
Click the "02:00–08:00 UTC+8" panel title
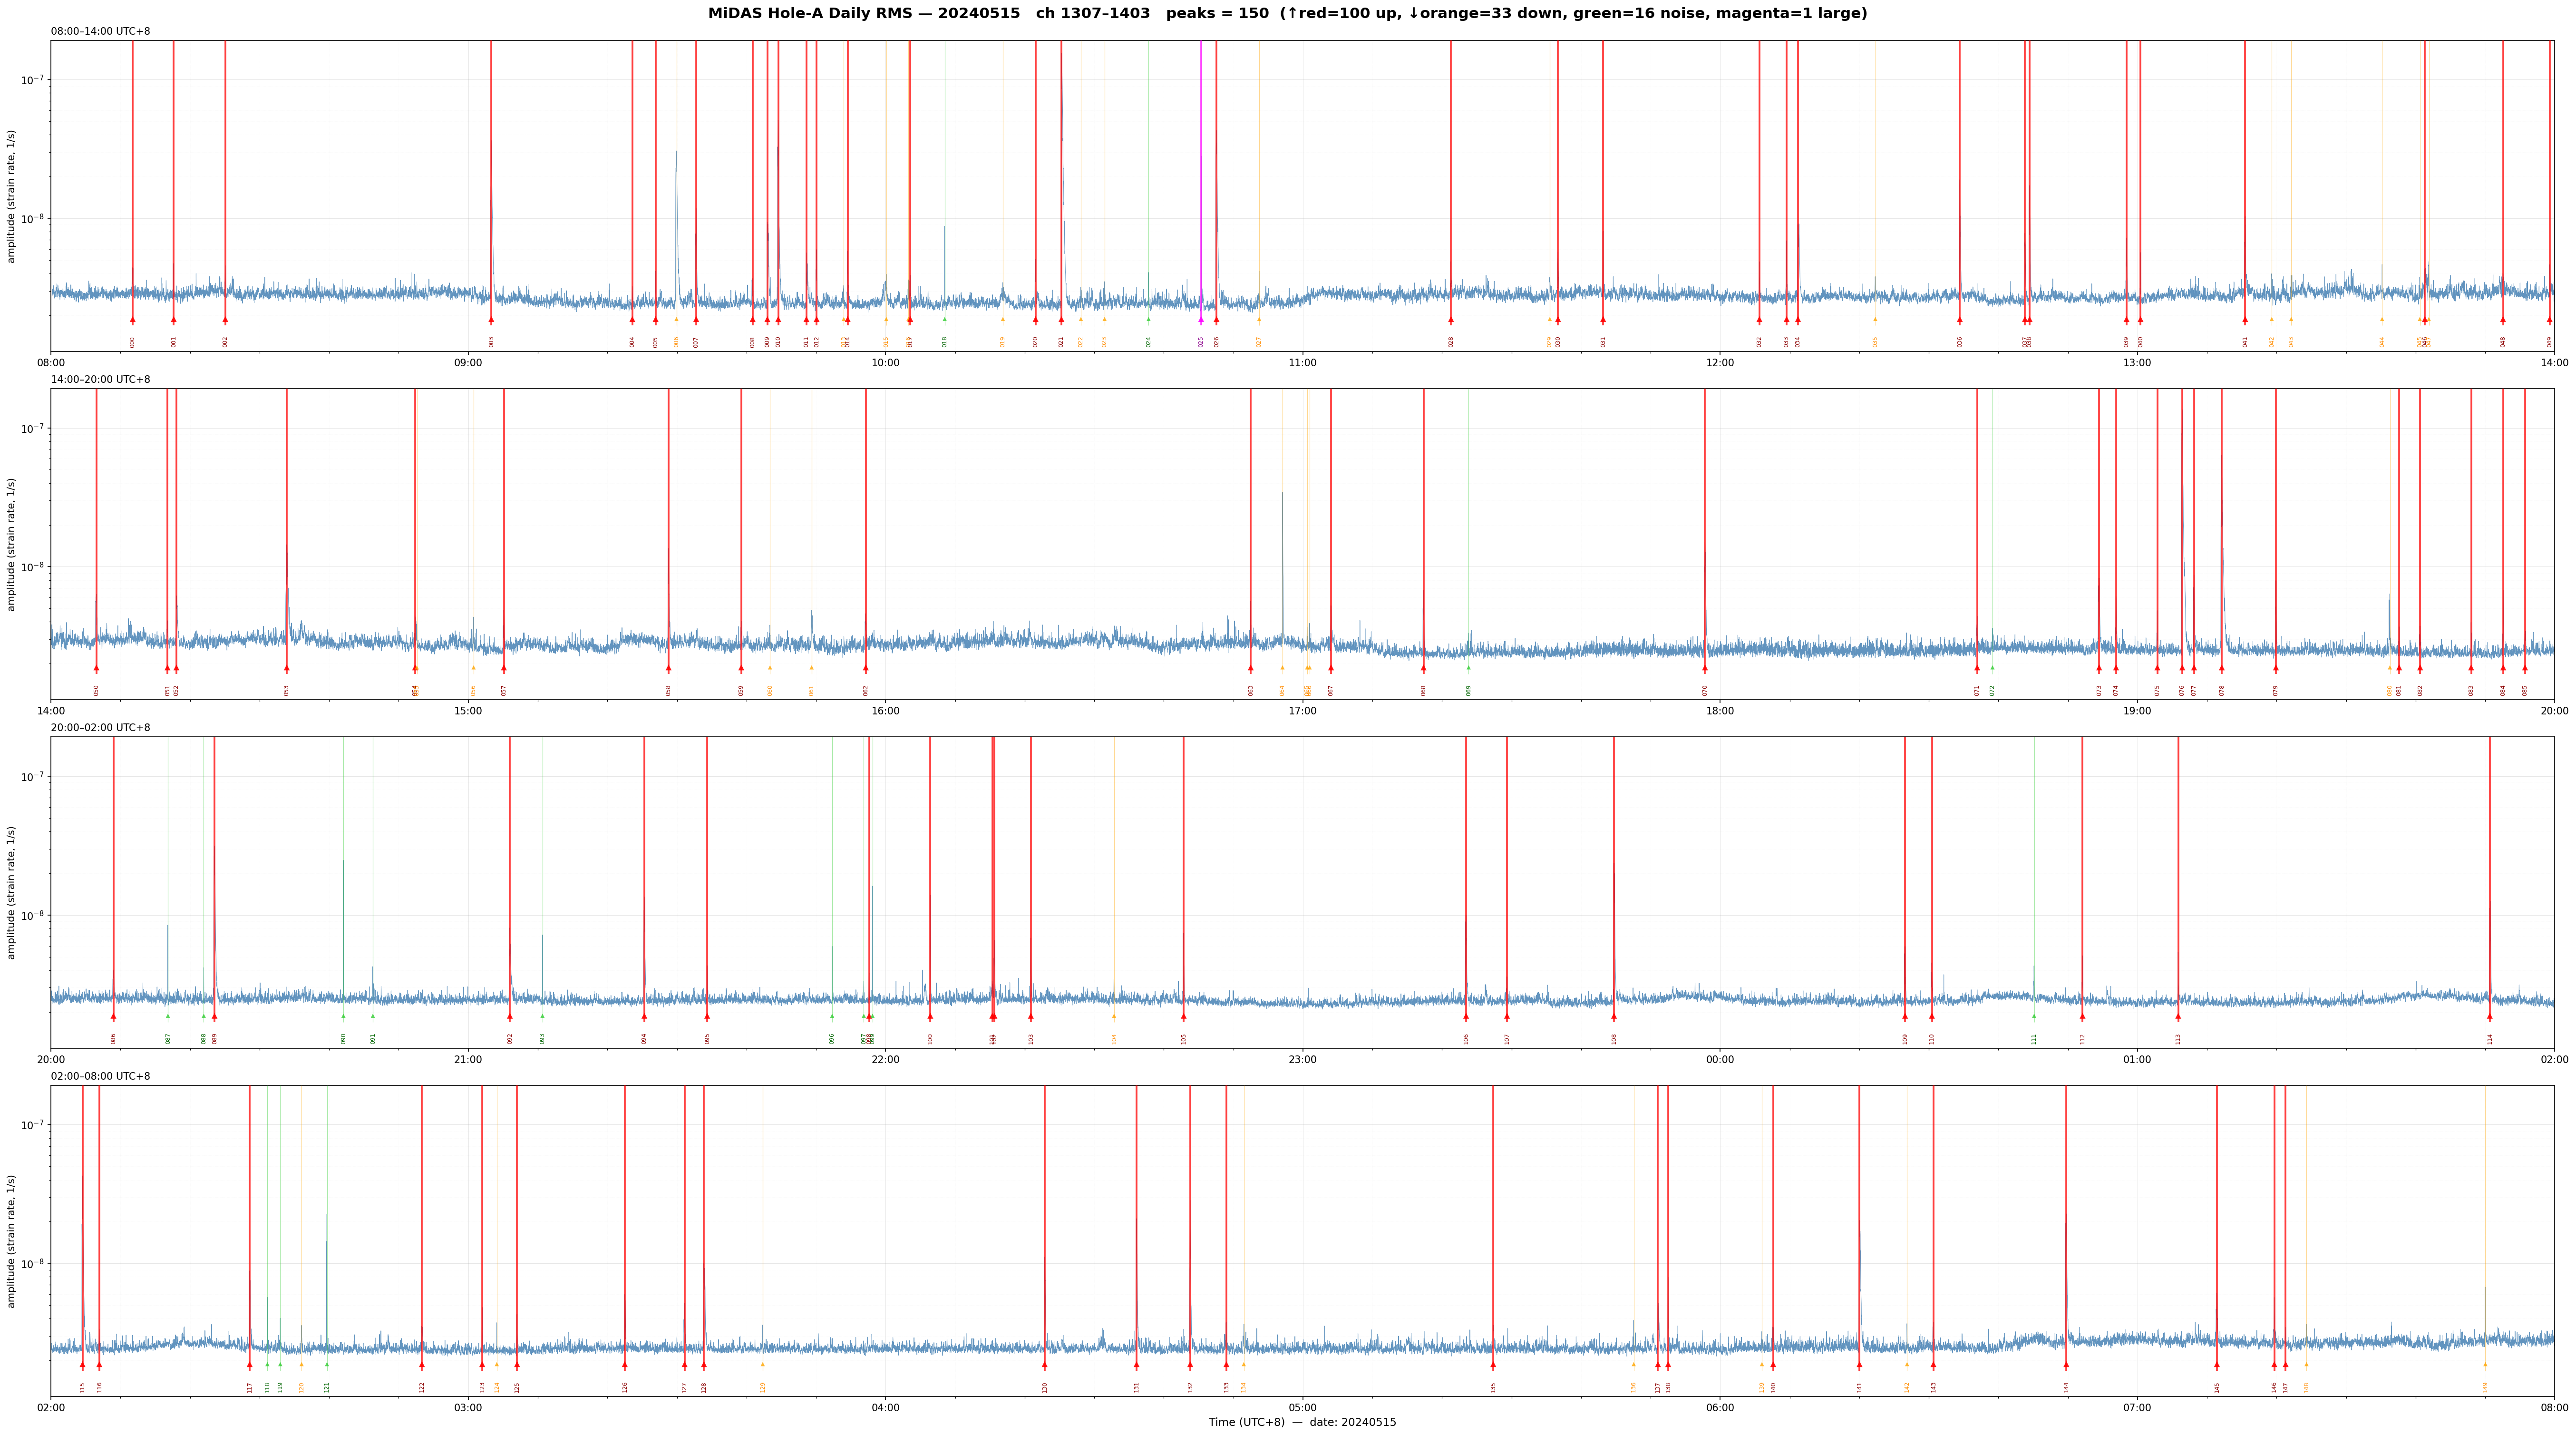(101, 1076)
